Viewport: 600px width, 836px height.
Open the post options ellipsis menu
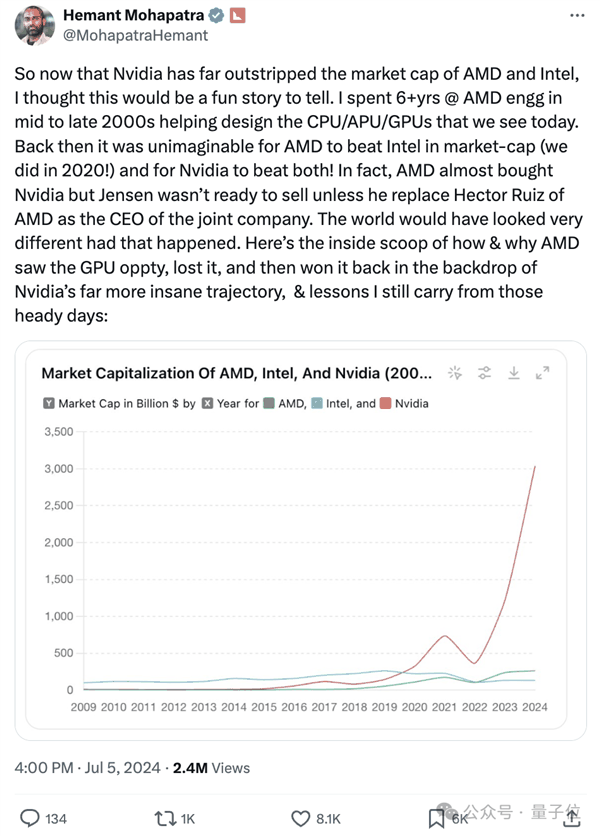577,14
